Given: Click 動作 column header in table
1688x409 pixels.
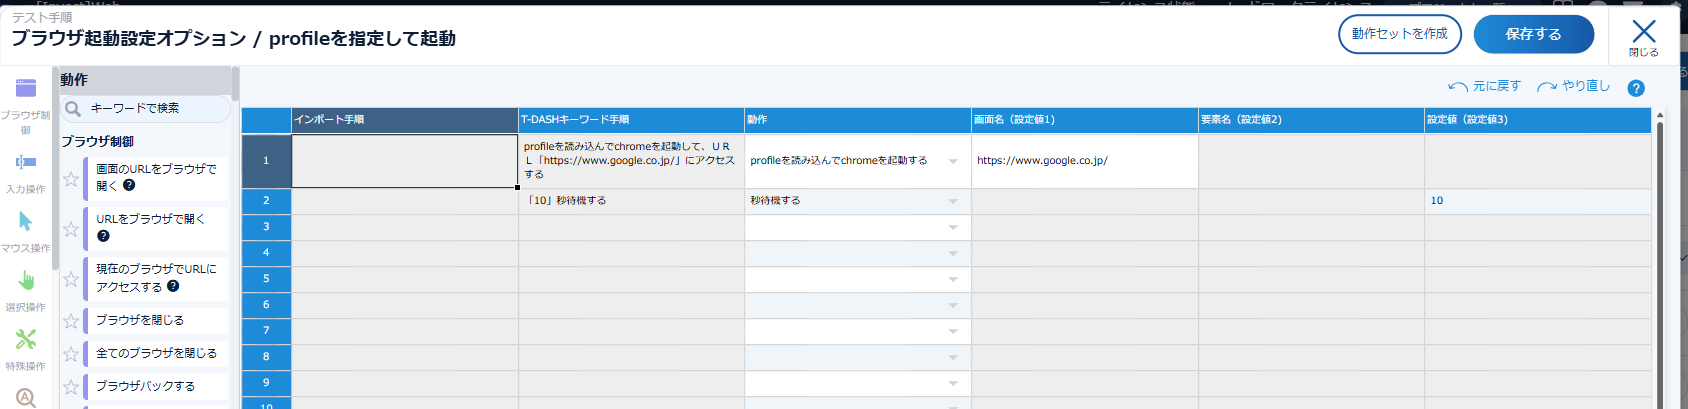Looking at the screenshot, I should pyautogui.click(x=858, y=120).
